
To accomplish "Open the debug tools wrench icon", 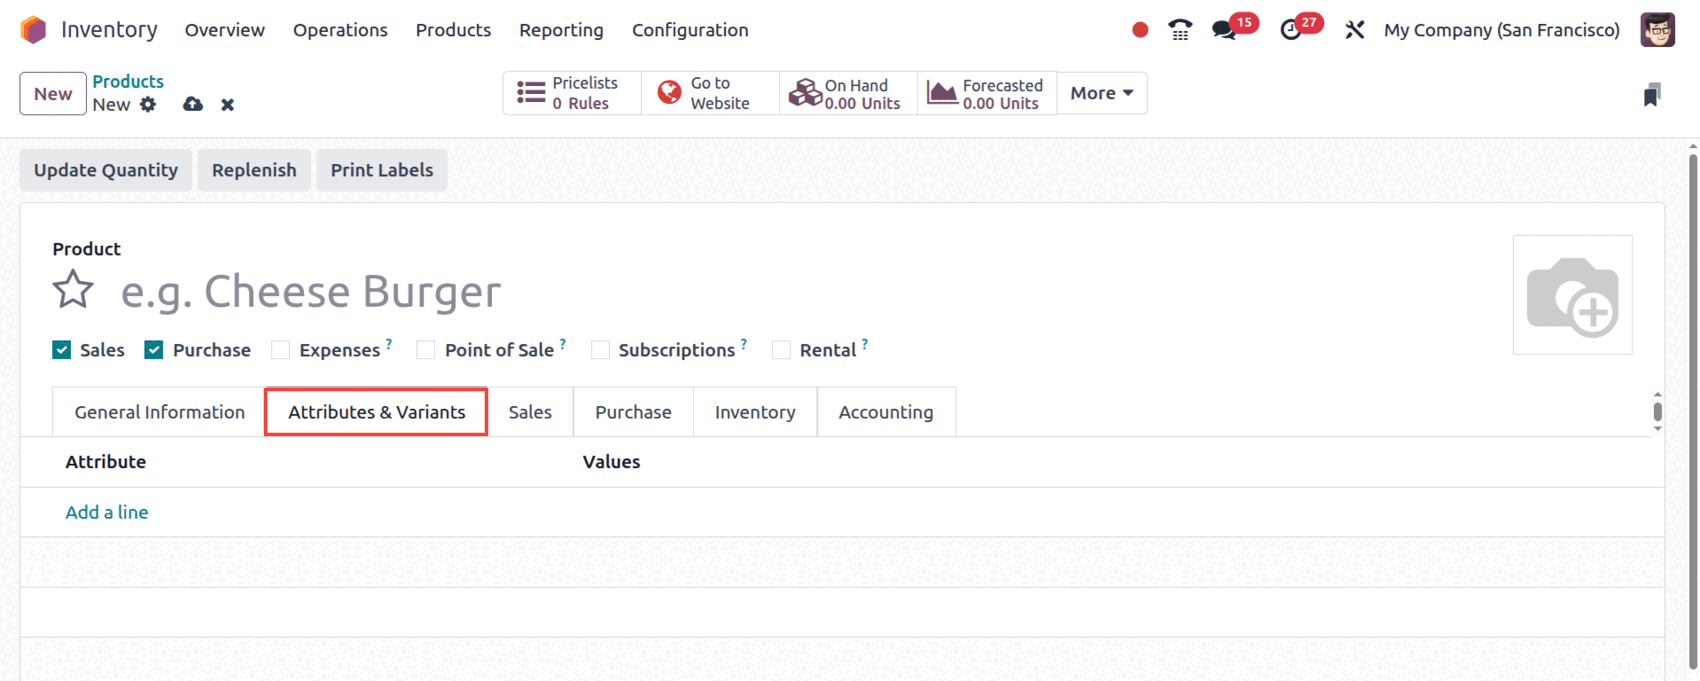I will click(x=1355, y=30).
